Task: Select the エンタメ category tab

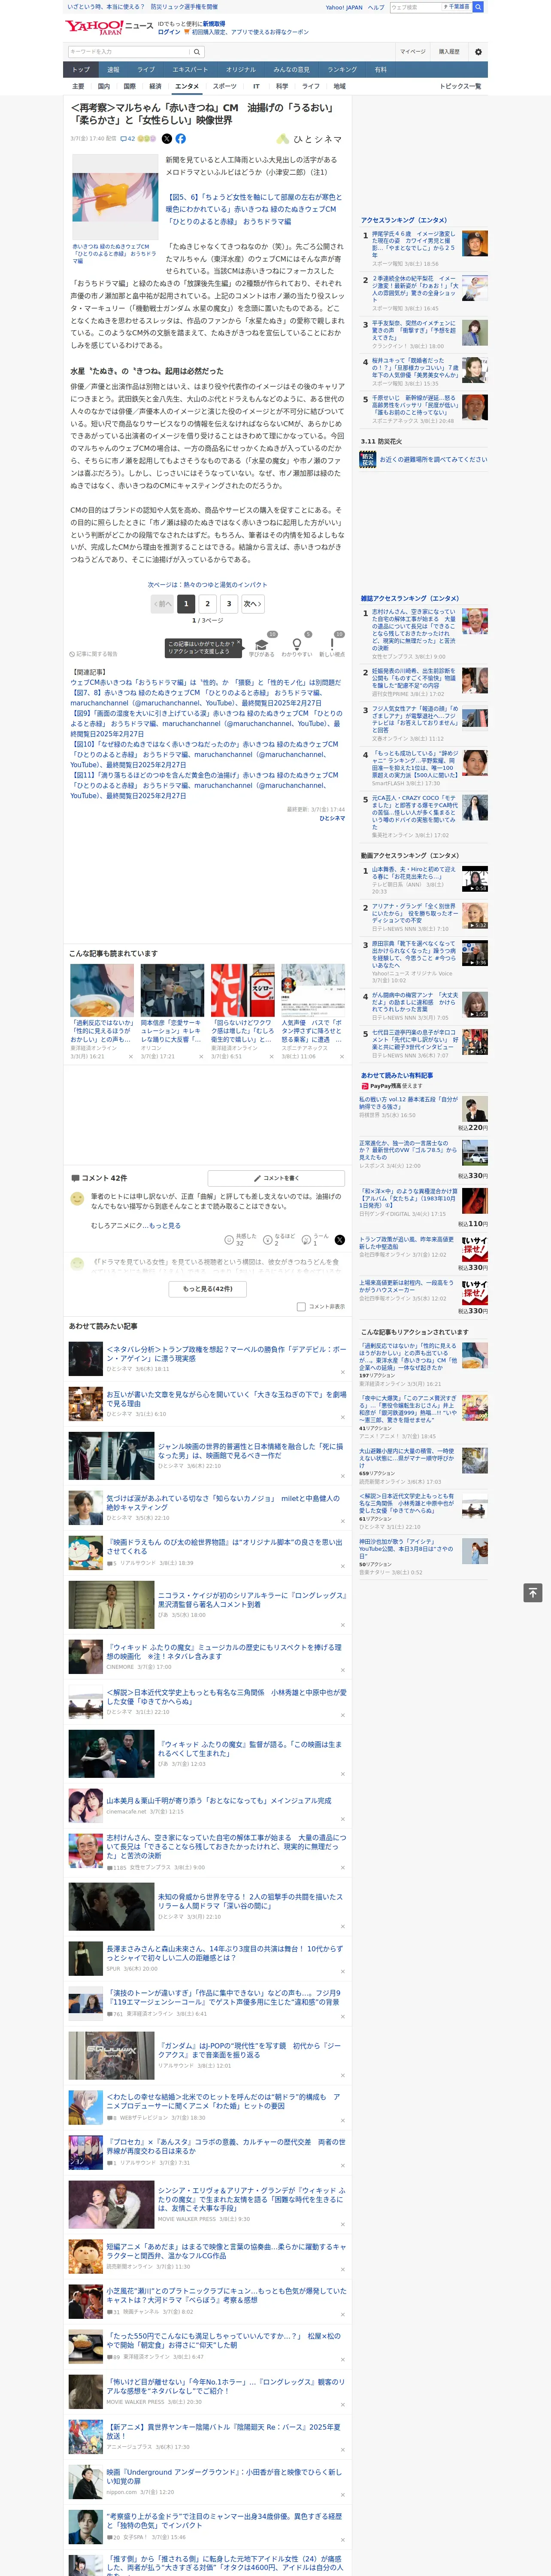Action: [187, 86]
